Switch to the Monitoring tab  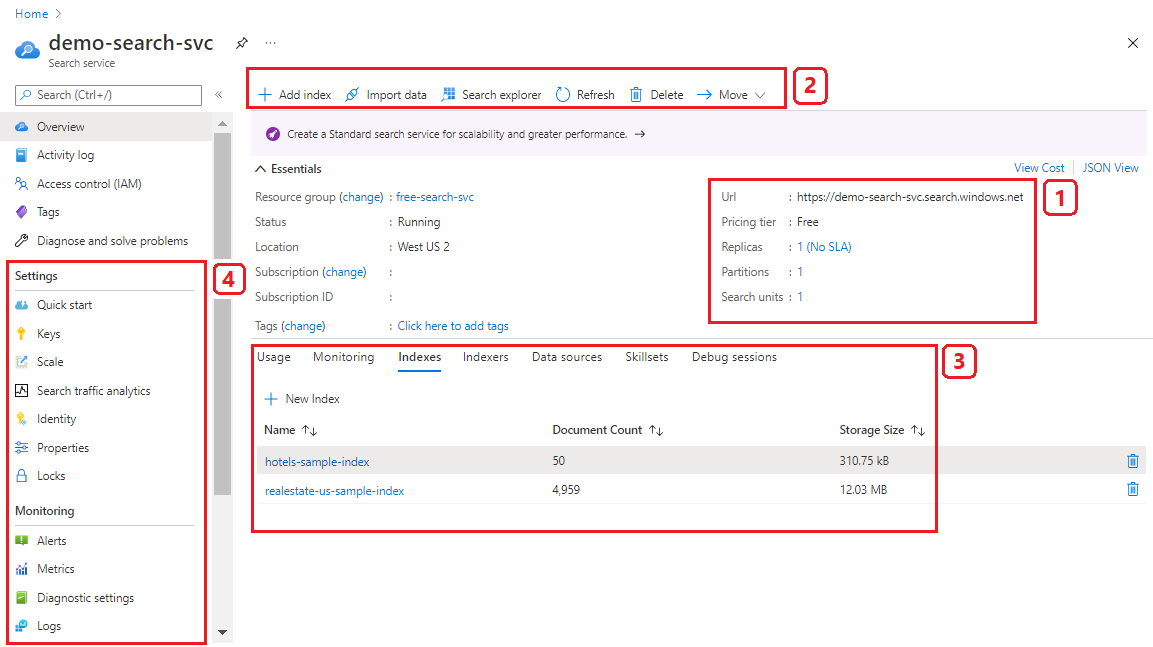coord(343,357)
